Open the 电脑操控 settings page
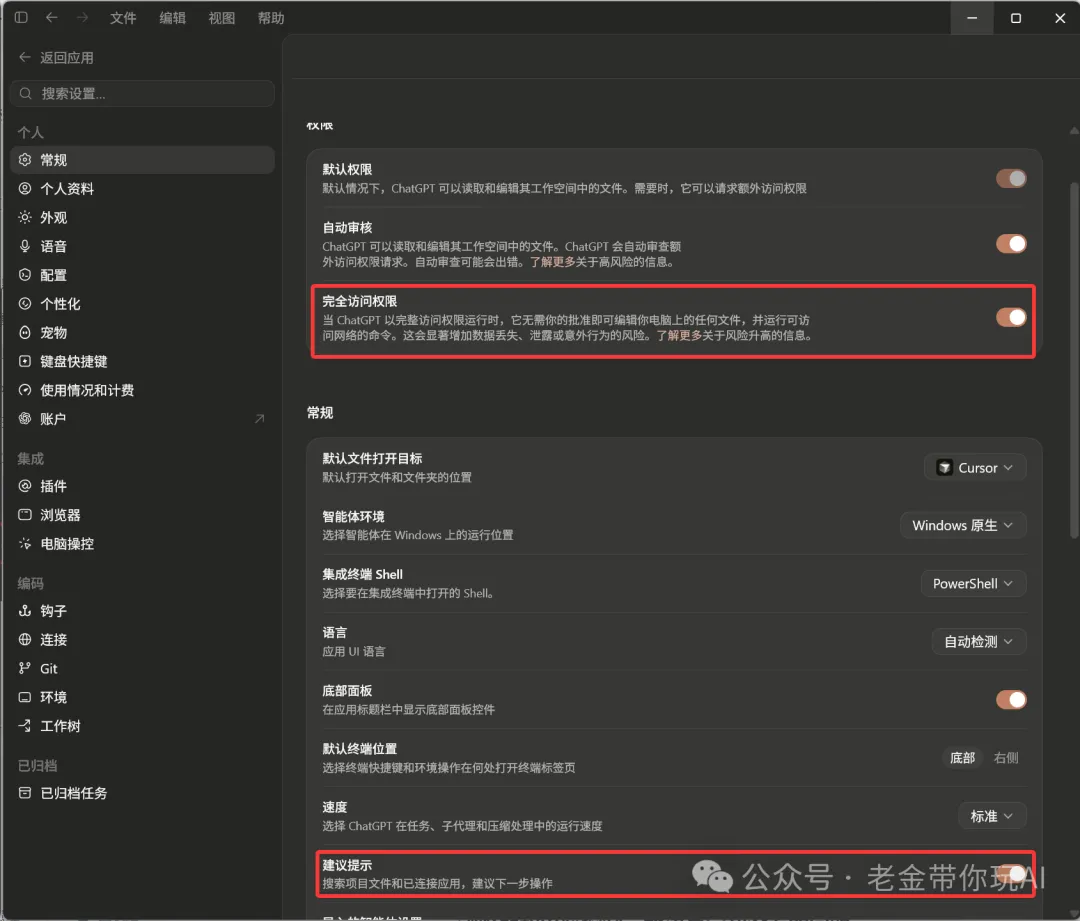 (143, 544)
